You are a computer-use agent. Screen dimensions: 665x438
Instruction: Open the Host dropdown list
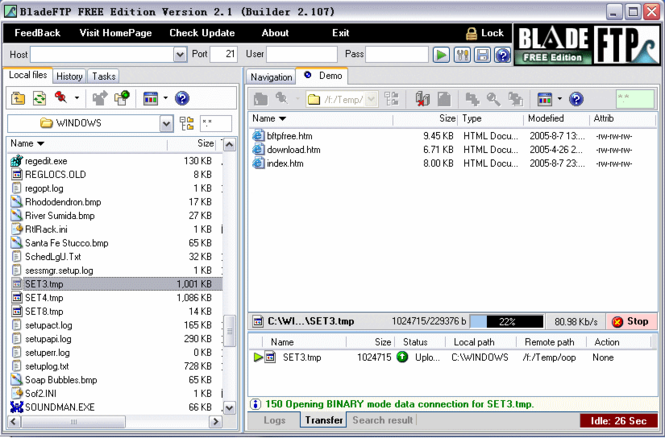click(x=180, y=55)
